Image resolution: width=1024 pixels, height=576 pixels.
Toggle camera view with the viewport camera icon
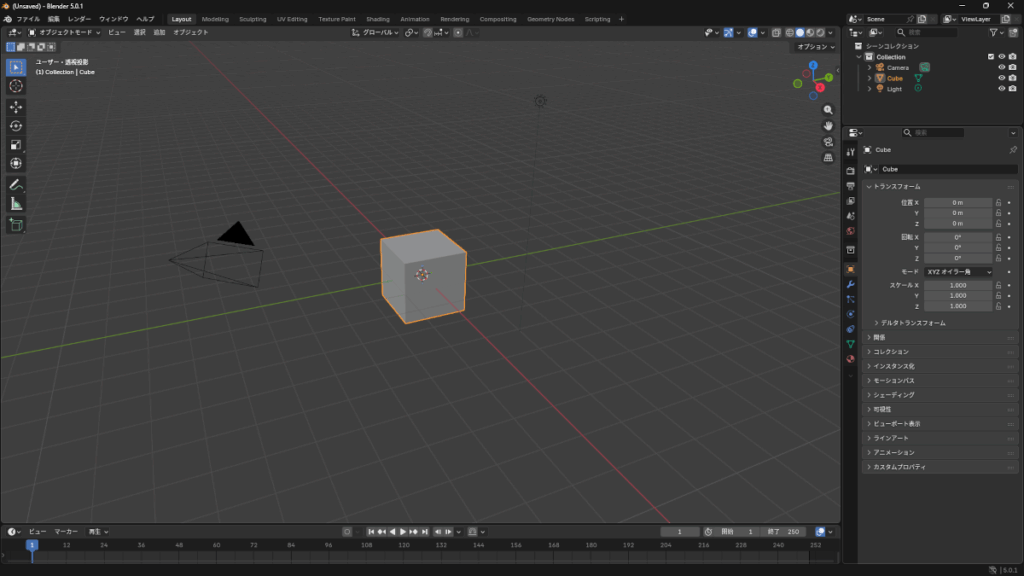[828, 142]
